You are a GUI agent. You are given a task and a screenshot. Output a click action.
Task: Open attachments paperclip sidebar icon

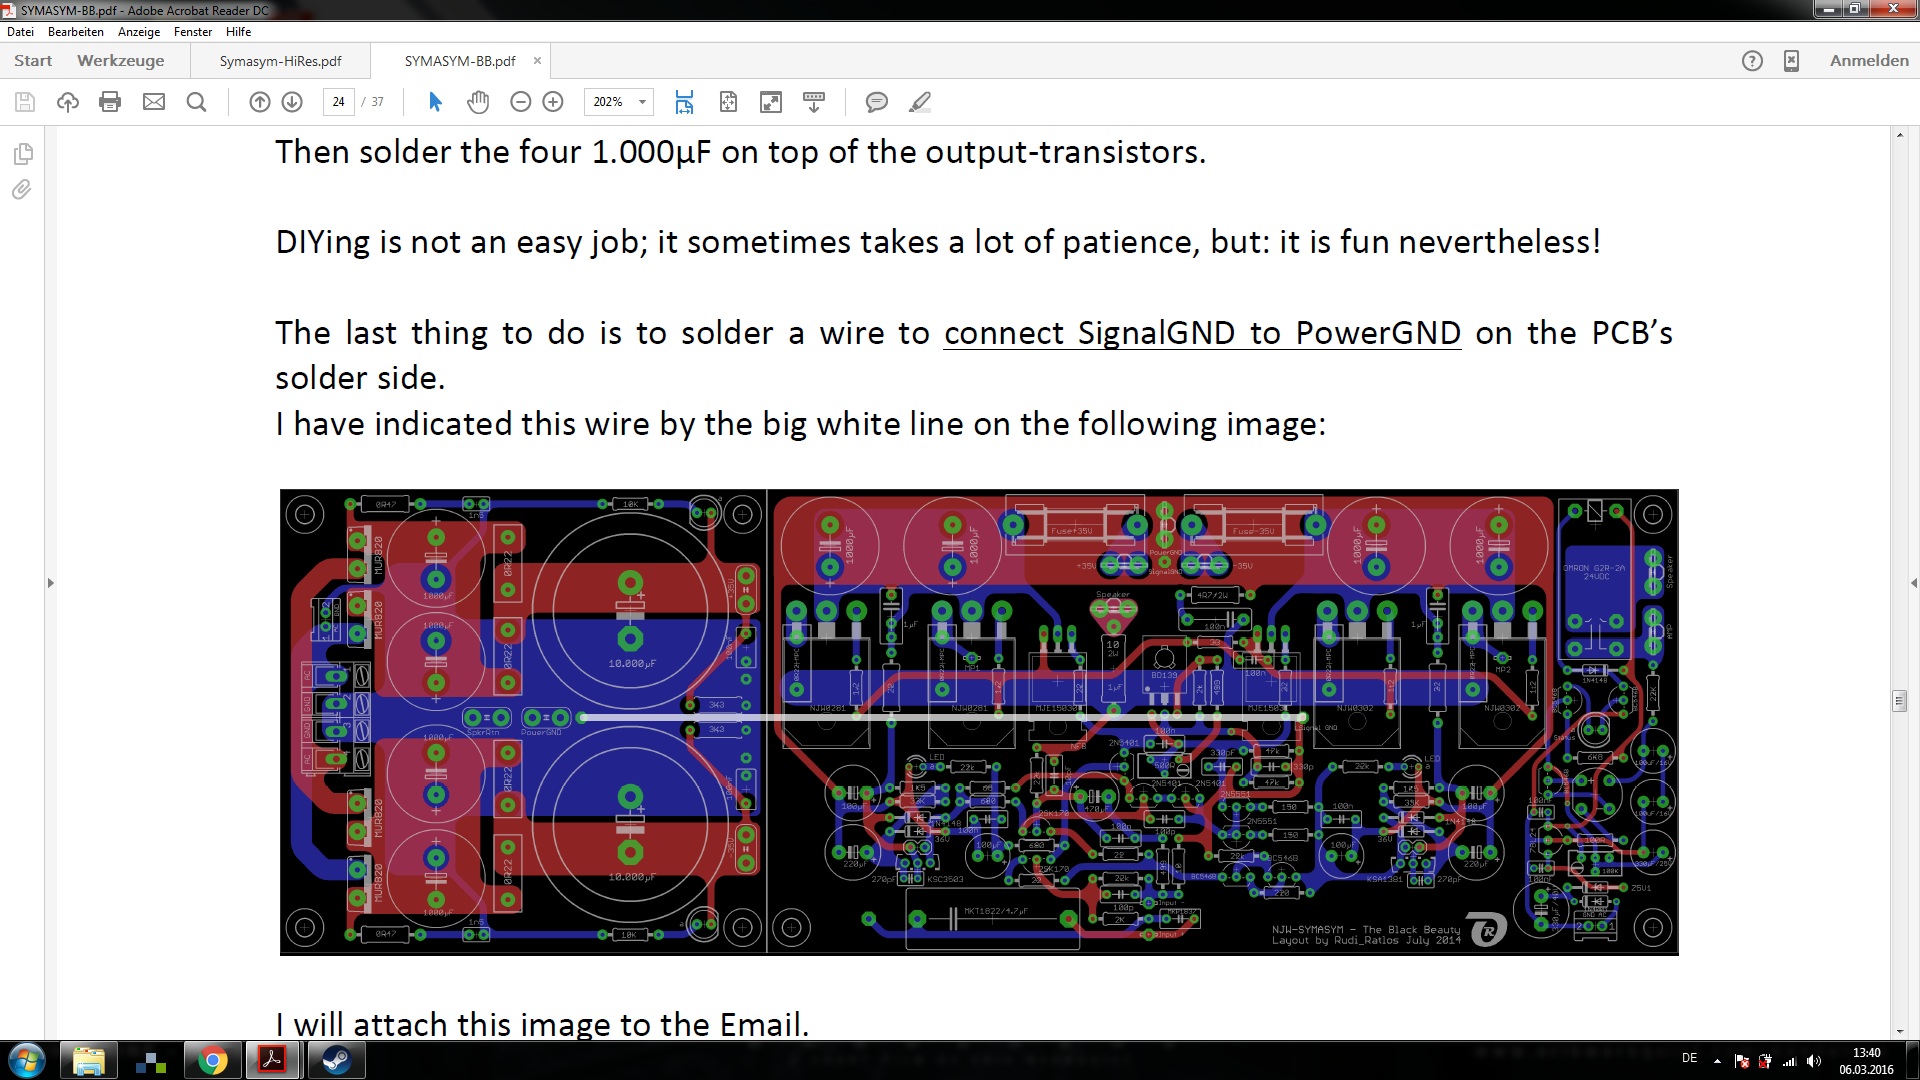click(x=22, y=189)
